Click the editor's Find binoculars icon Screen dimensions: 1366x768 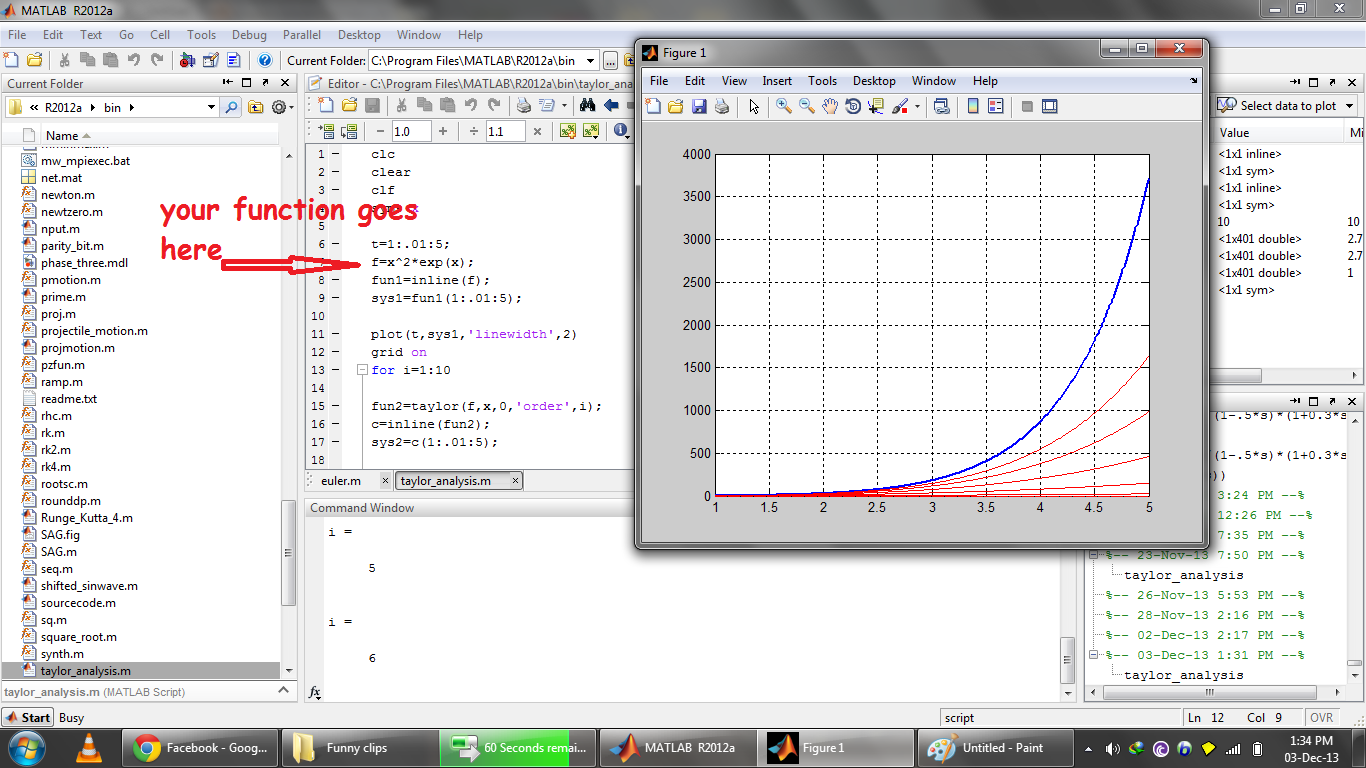click(x=587, y=105)
